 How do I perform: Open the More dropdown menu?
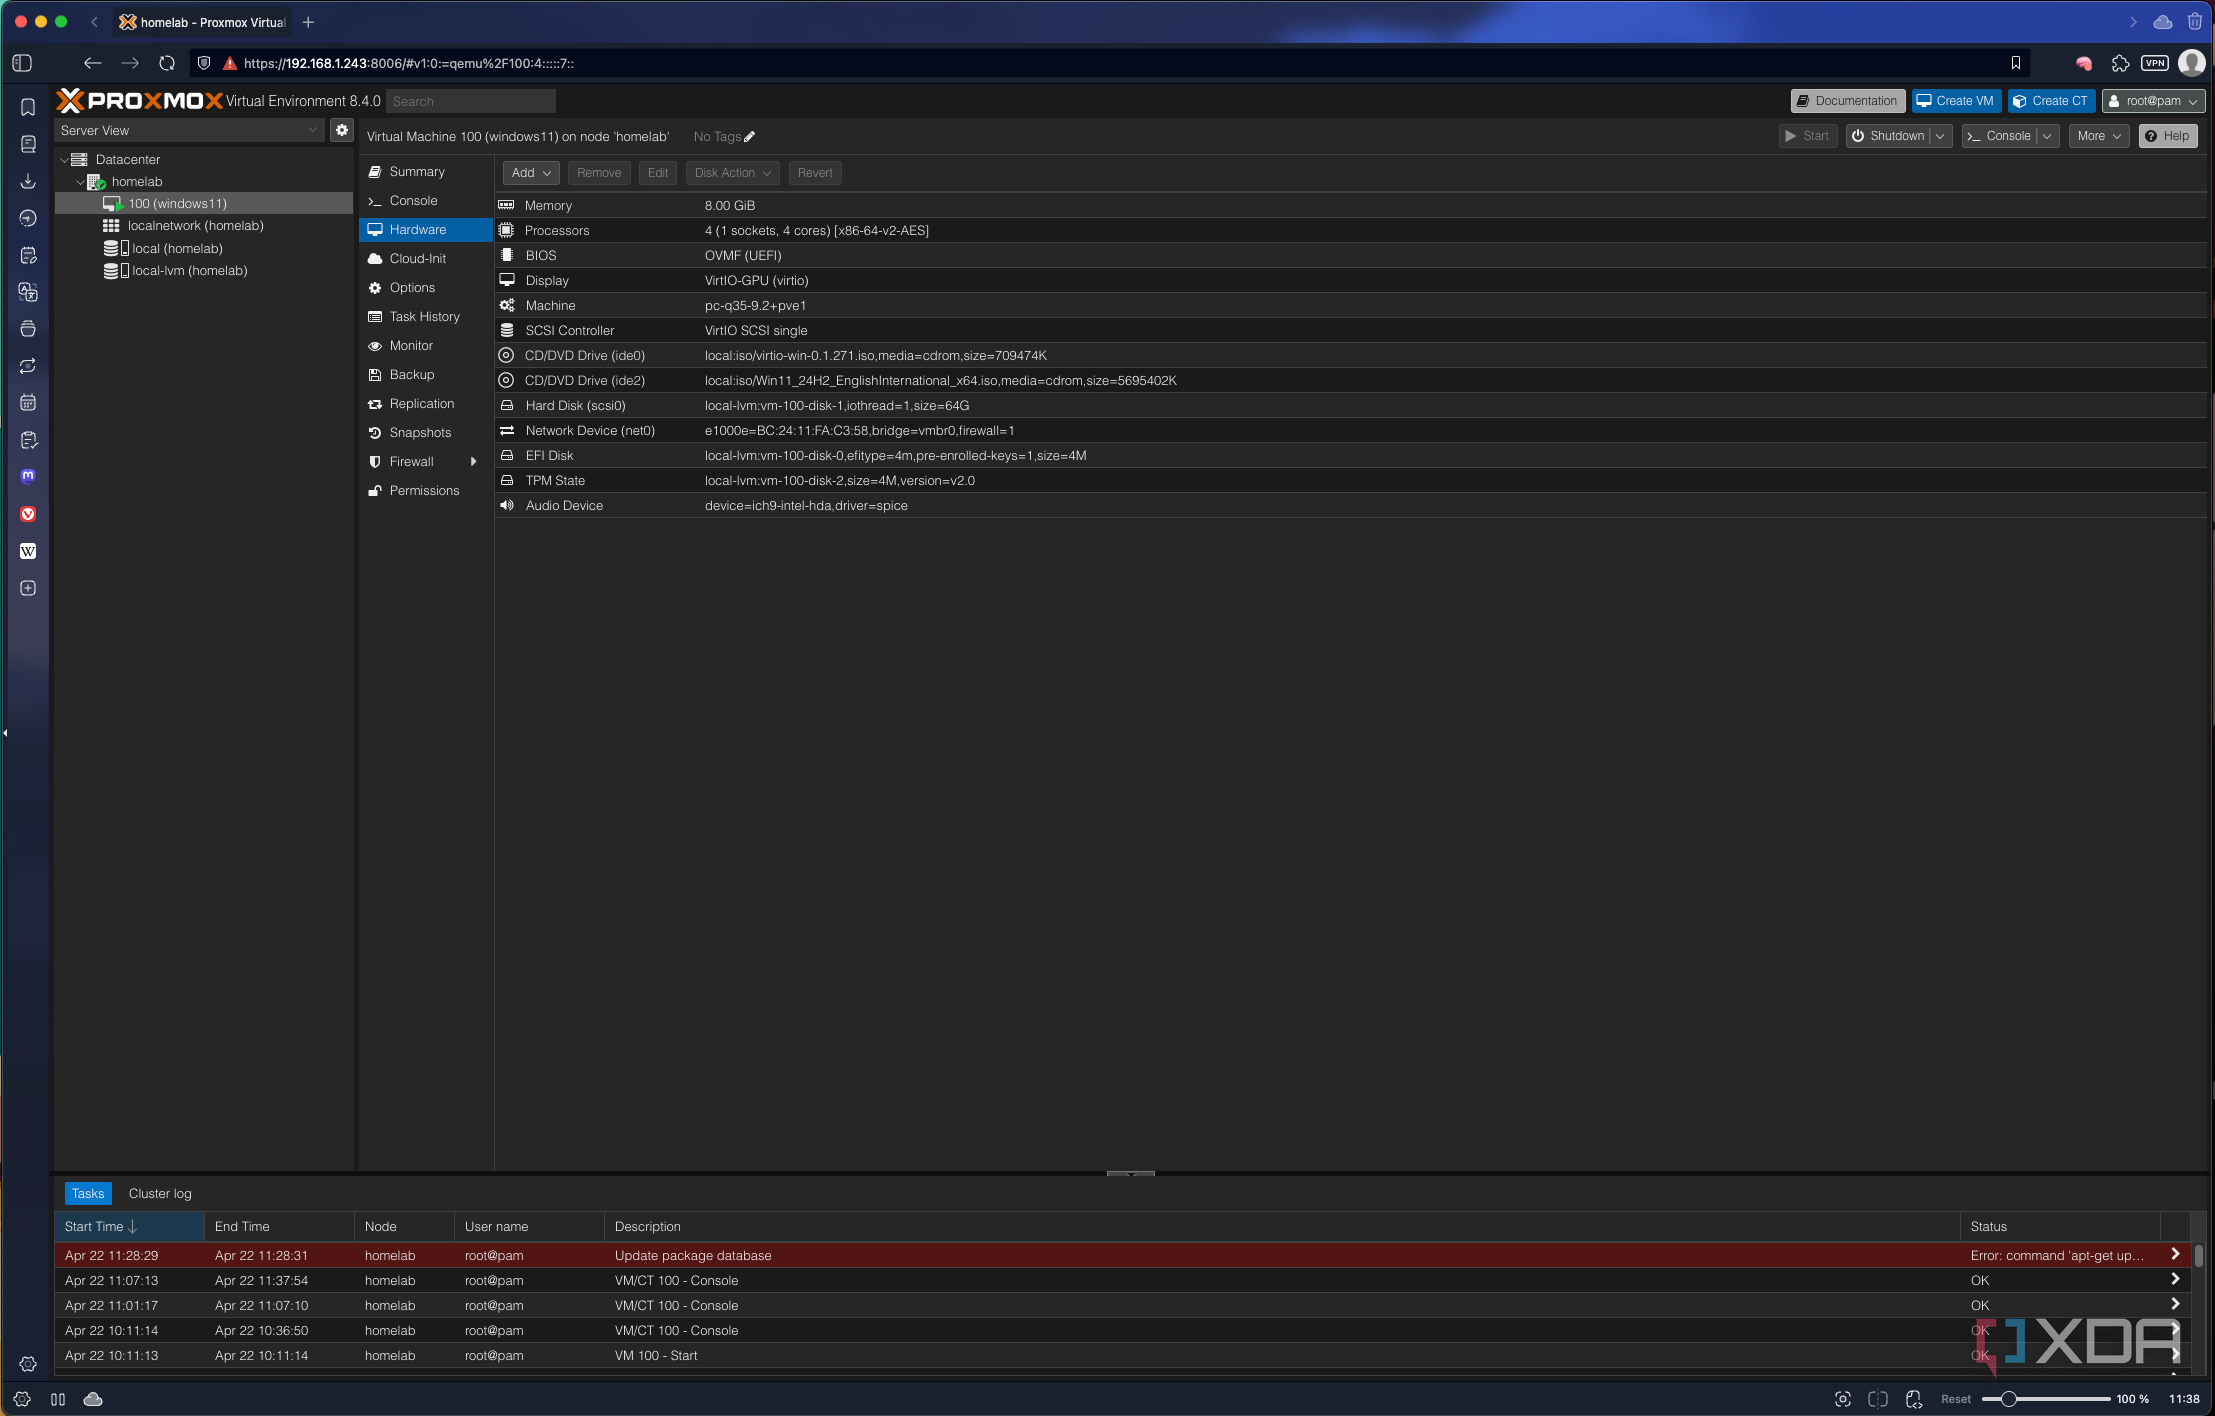(2098, 136)
